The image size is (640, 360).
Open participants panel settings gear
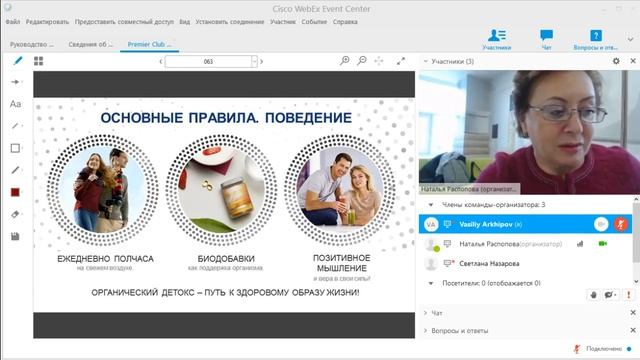(x=616, y=61)
